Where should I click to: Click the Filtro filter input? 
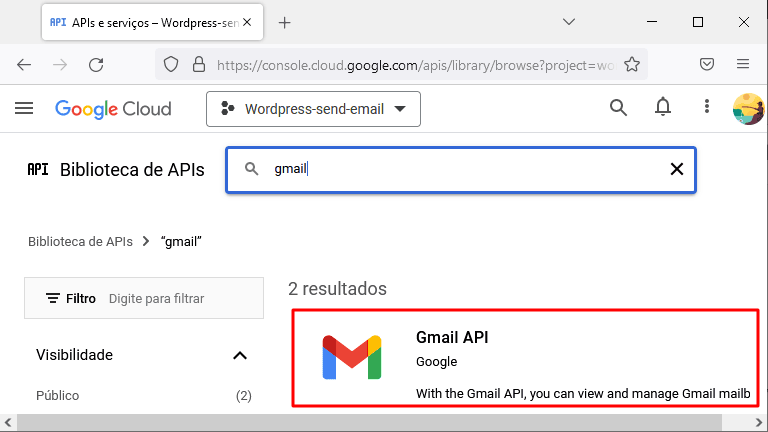144,298
